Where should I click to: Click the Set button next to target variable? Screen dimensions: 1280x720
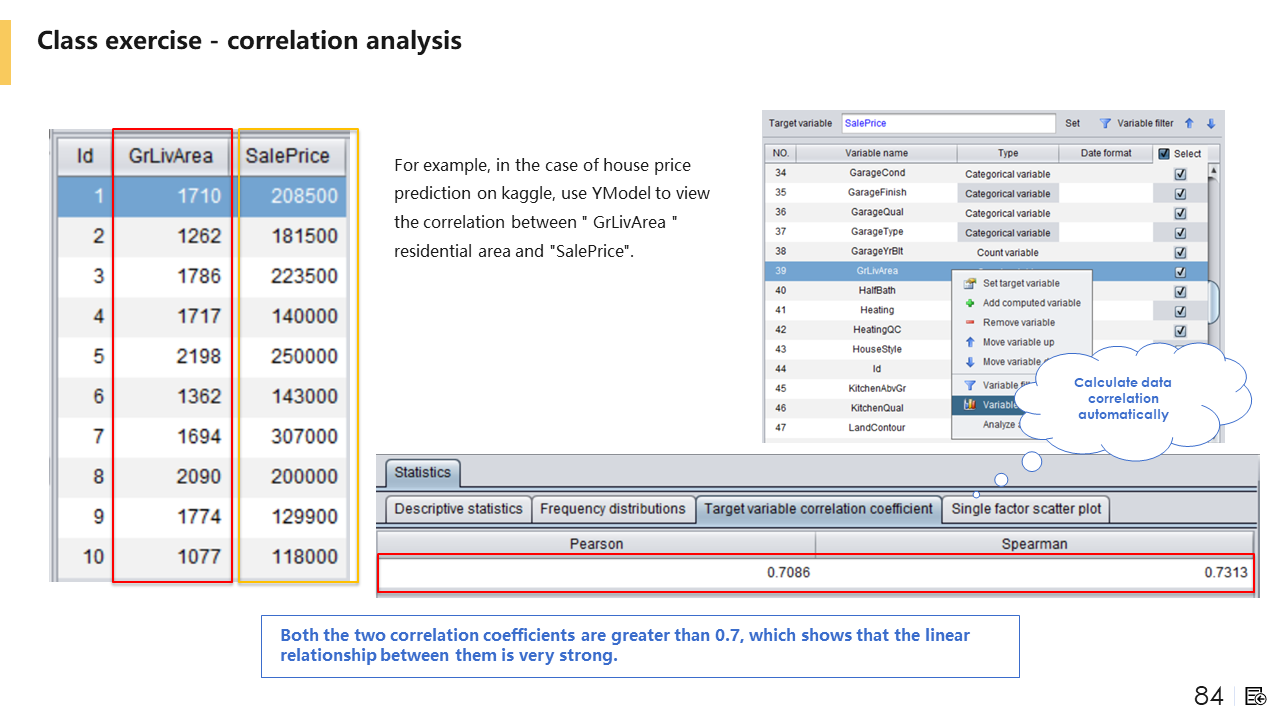[x=1072, y=124]
